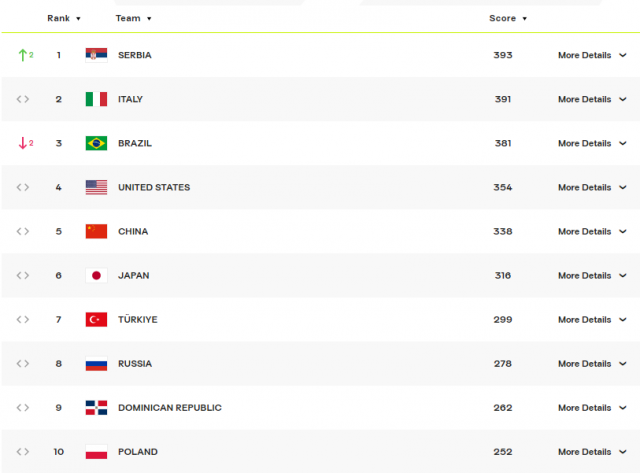Click the Poland flag icon

96,452
